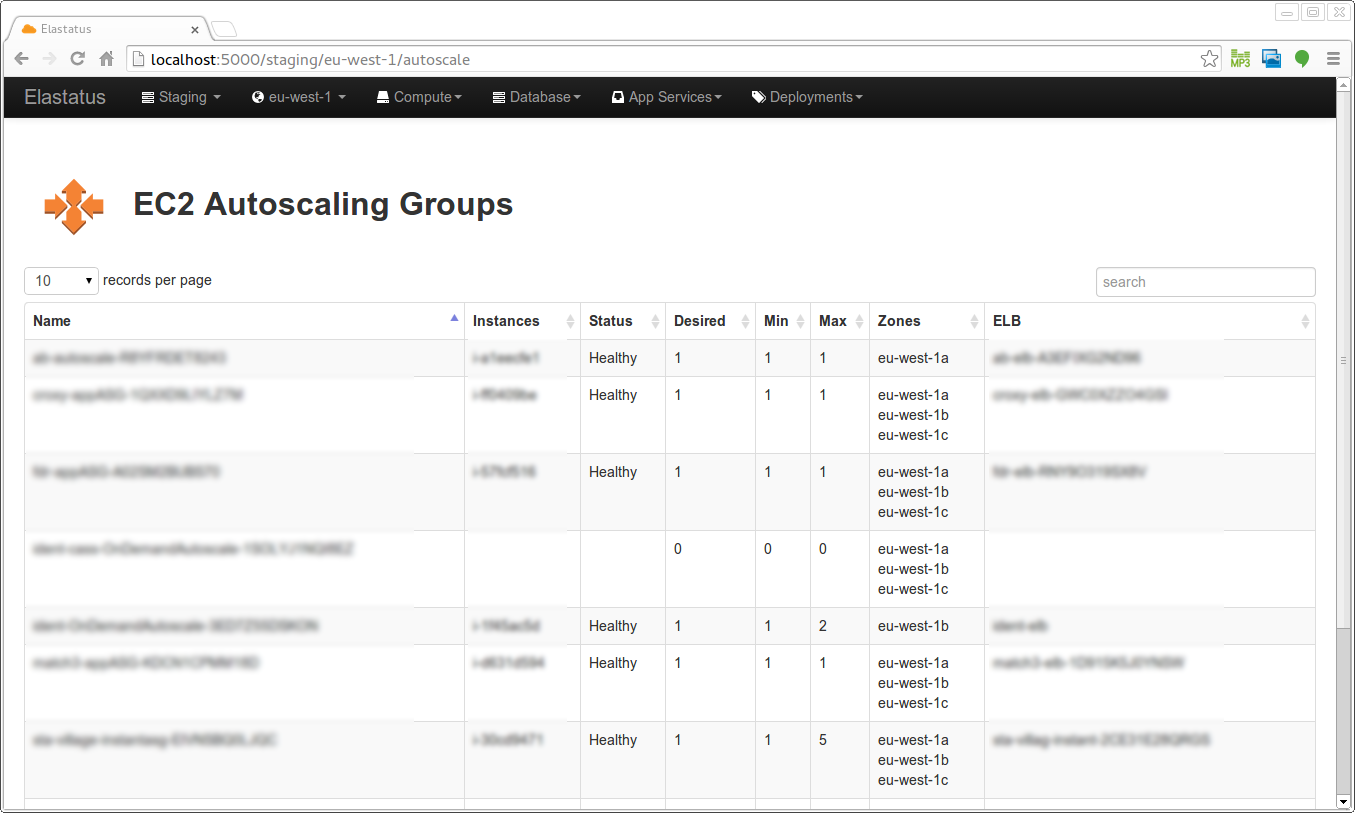This screenshot has width=1355, height=813.
Task: Sort table by Zones column
Action: [927, 321]
